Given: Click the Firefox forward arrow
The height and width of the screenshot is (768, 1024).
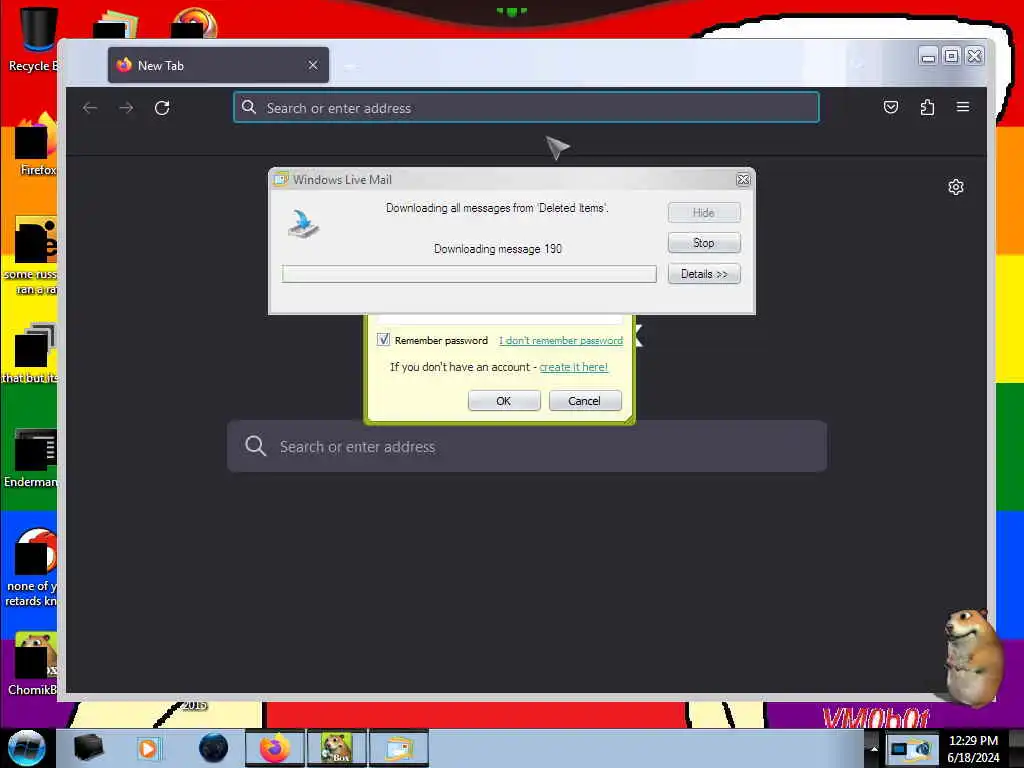Looking at the screenshot, I should click(x=126, y=108).
